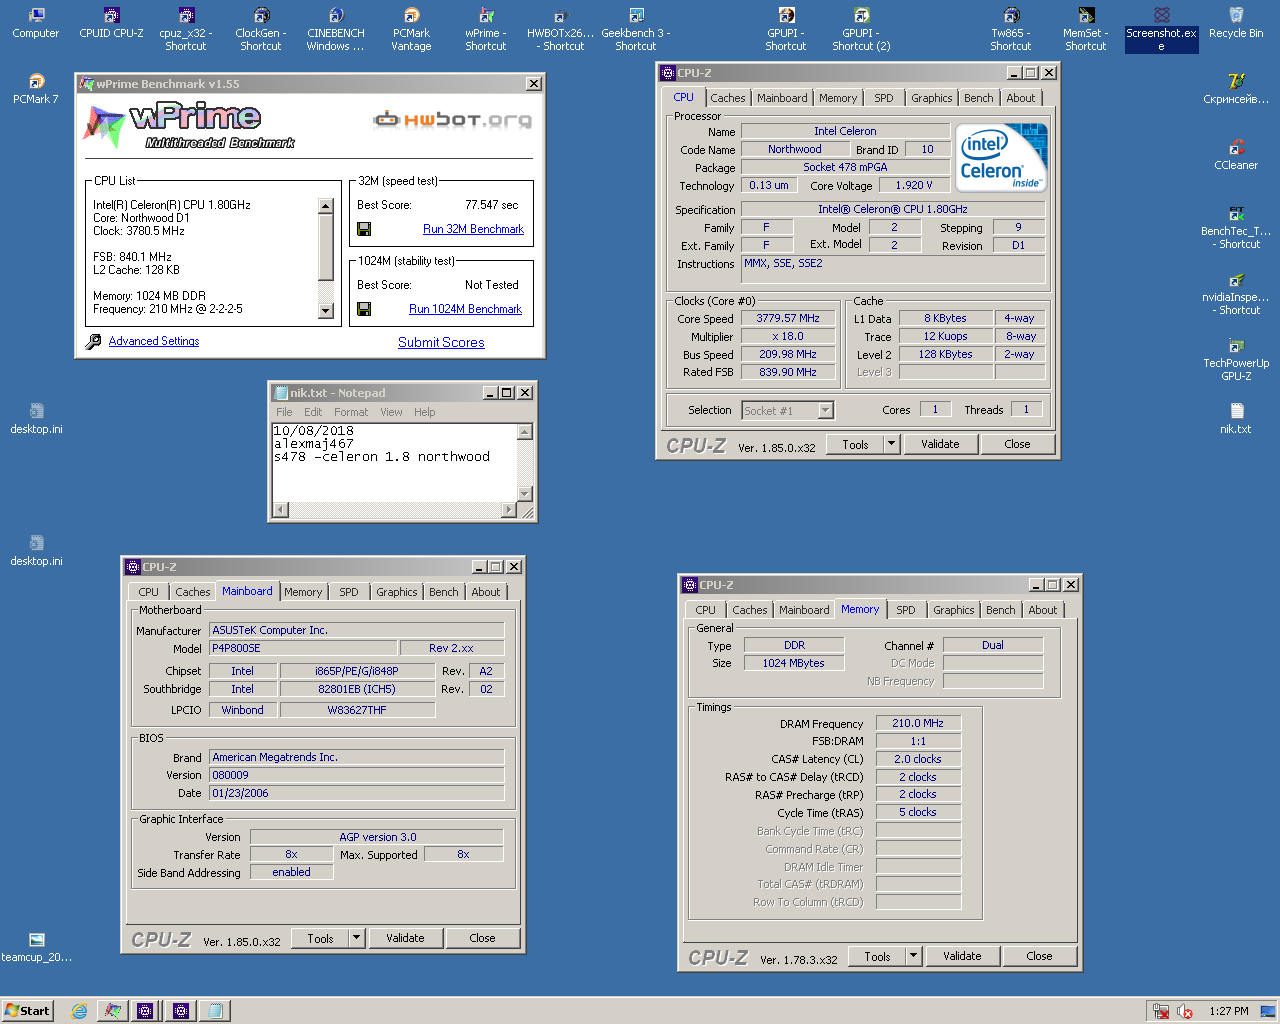Click the Core Speed value 3779.57 MHz

tap(789, 318)
